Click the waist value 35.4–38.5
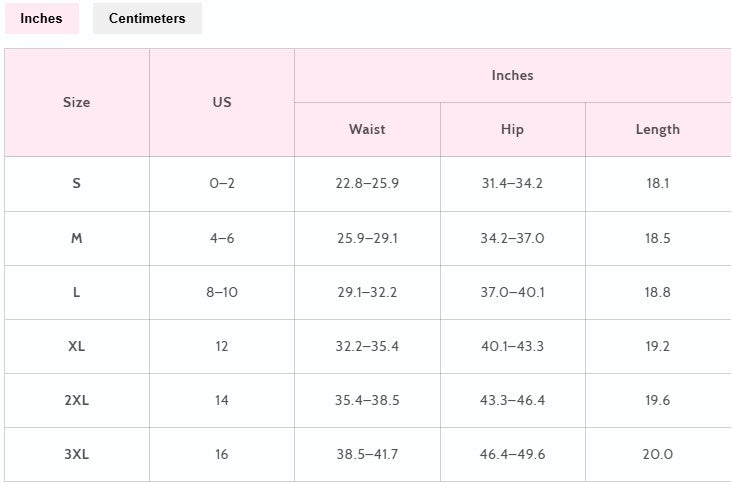 pos(367,400)
